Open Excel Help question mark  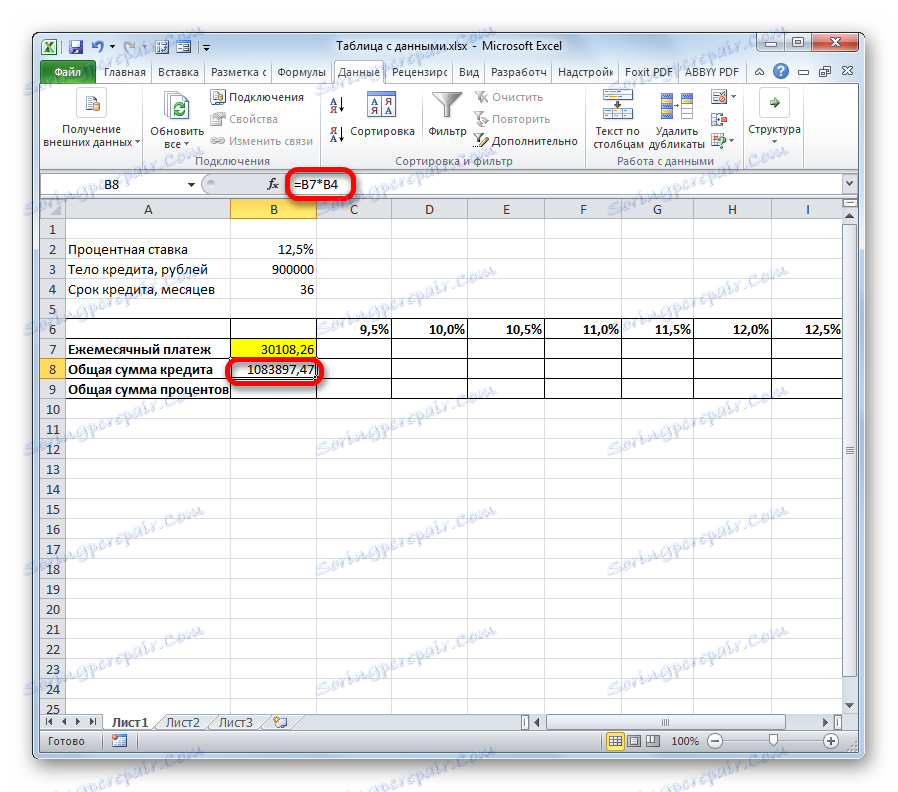tap(781, 72)
